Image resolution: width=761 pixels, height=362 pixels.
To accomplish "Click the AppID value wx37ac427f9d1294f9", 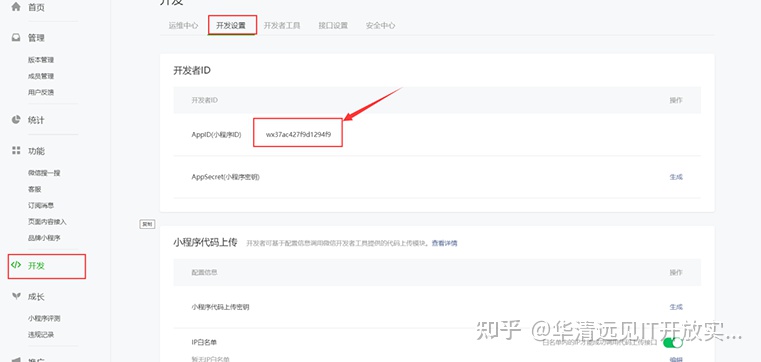I will [x=298, y=134].
